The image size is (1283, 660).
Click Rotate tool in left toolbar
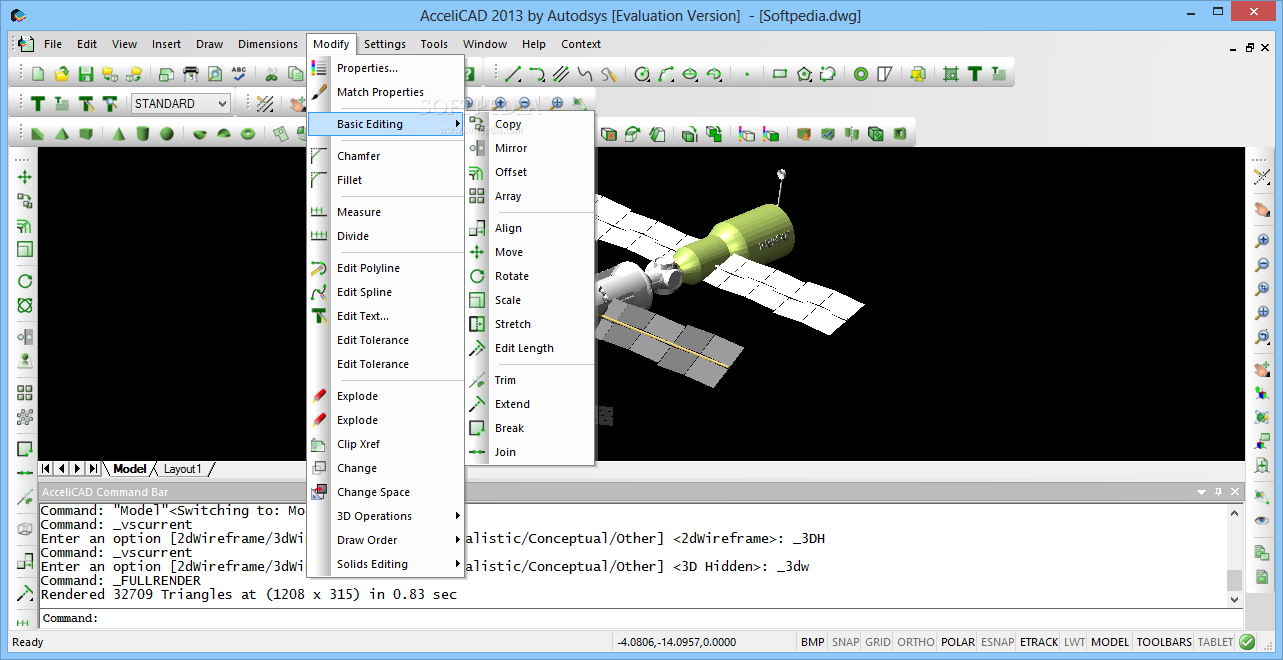click(x=25, y=281)
